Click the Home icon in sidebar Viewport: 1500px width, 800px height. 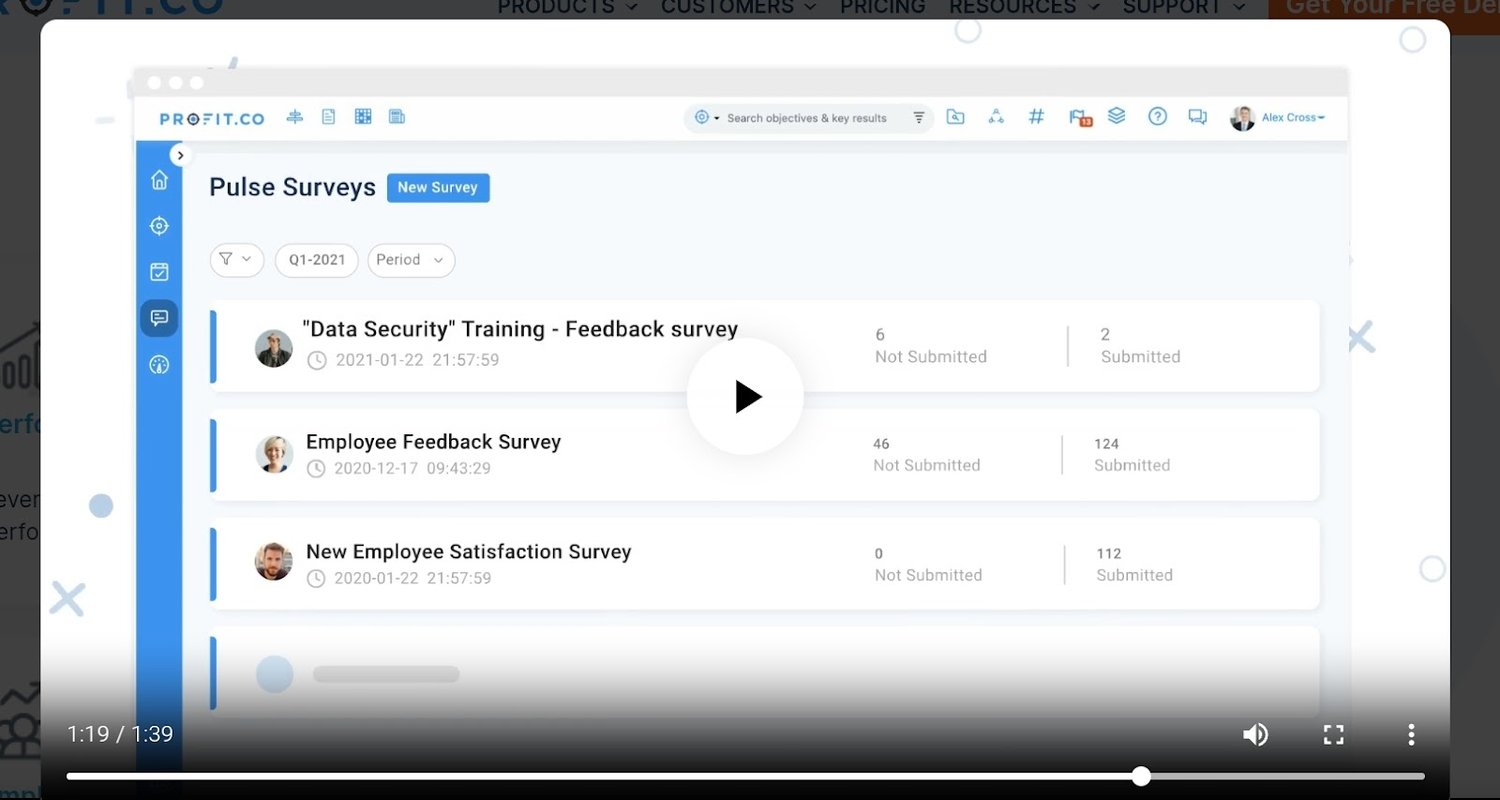(159, 180)
